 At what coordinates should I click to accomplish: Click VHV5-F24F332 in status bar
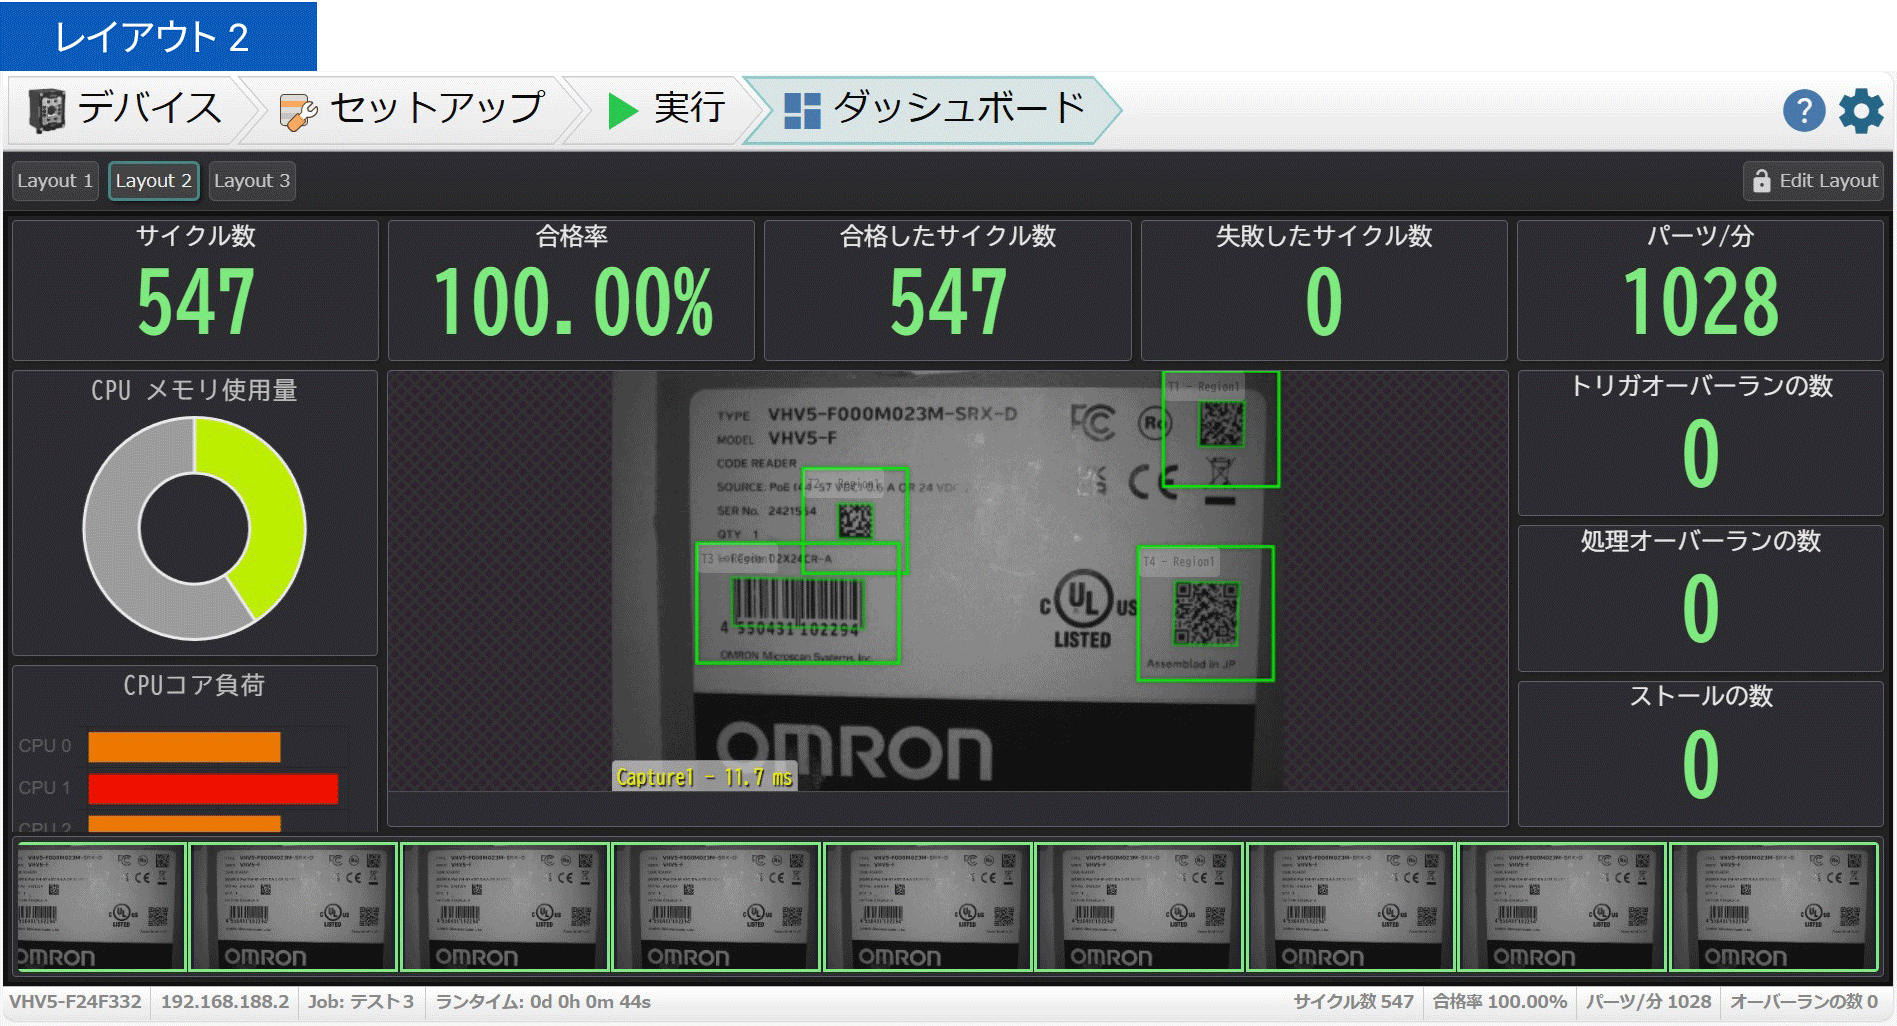coord(76,1002)
